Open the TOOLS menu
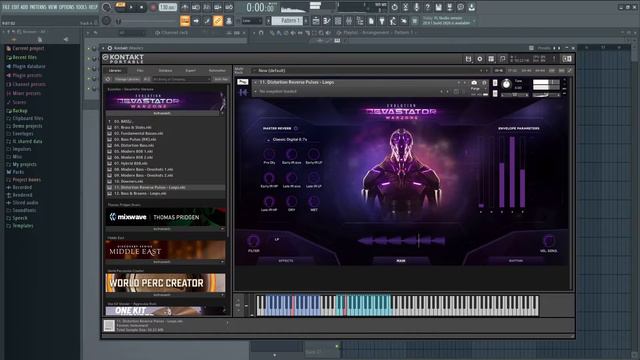The image size is (640, 360). tap(81, 7)
